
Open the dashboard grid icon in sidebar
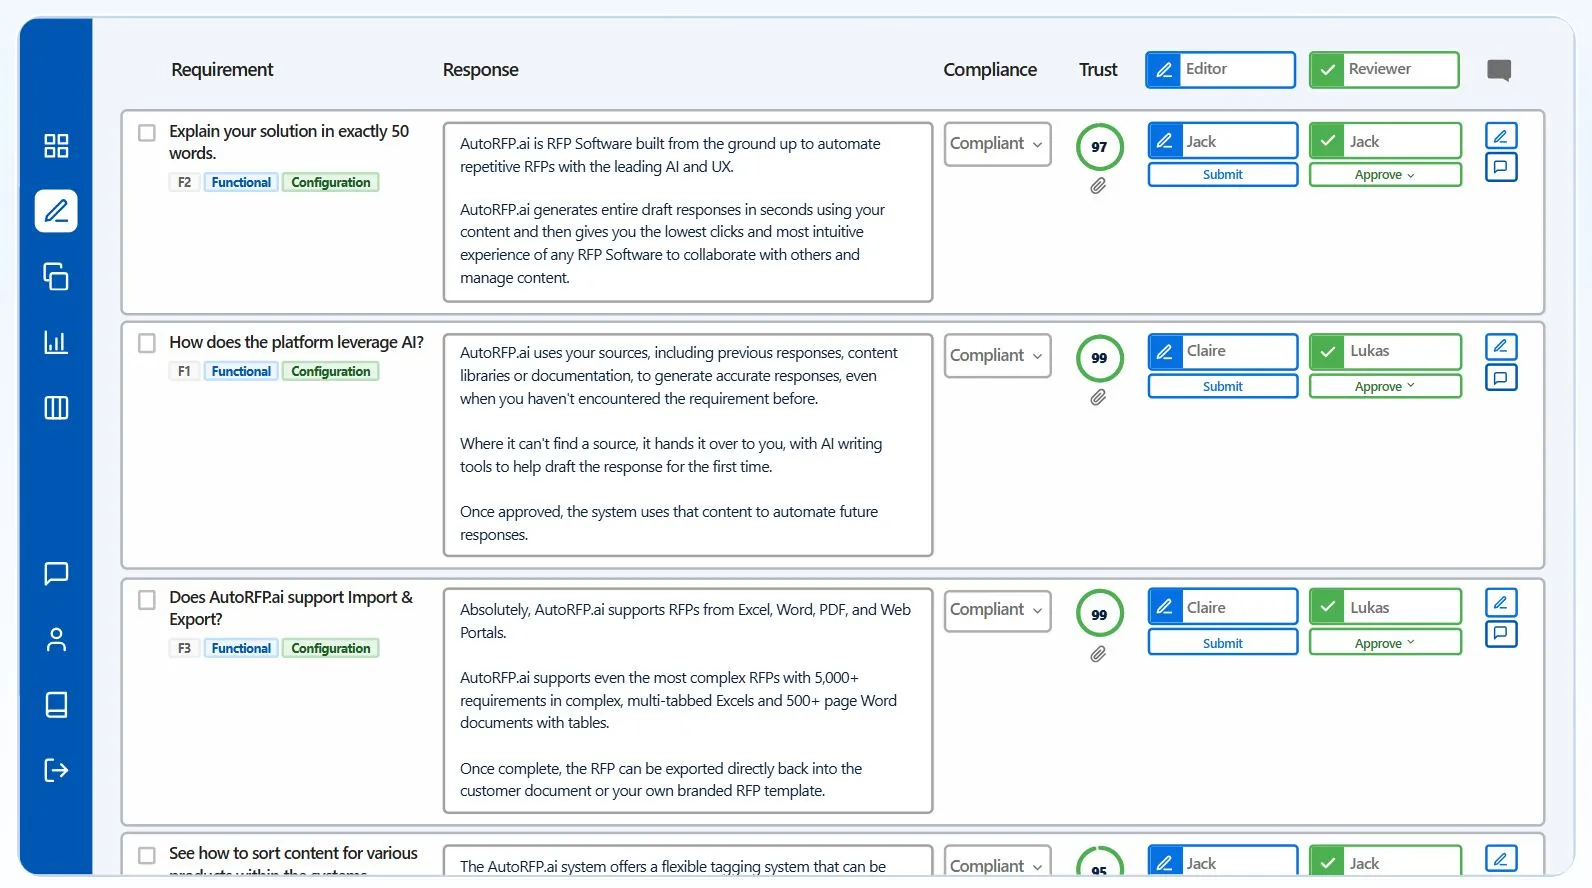point(56,146)
